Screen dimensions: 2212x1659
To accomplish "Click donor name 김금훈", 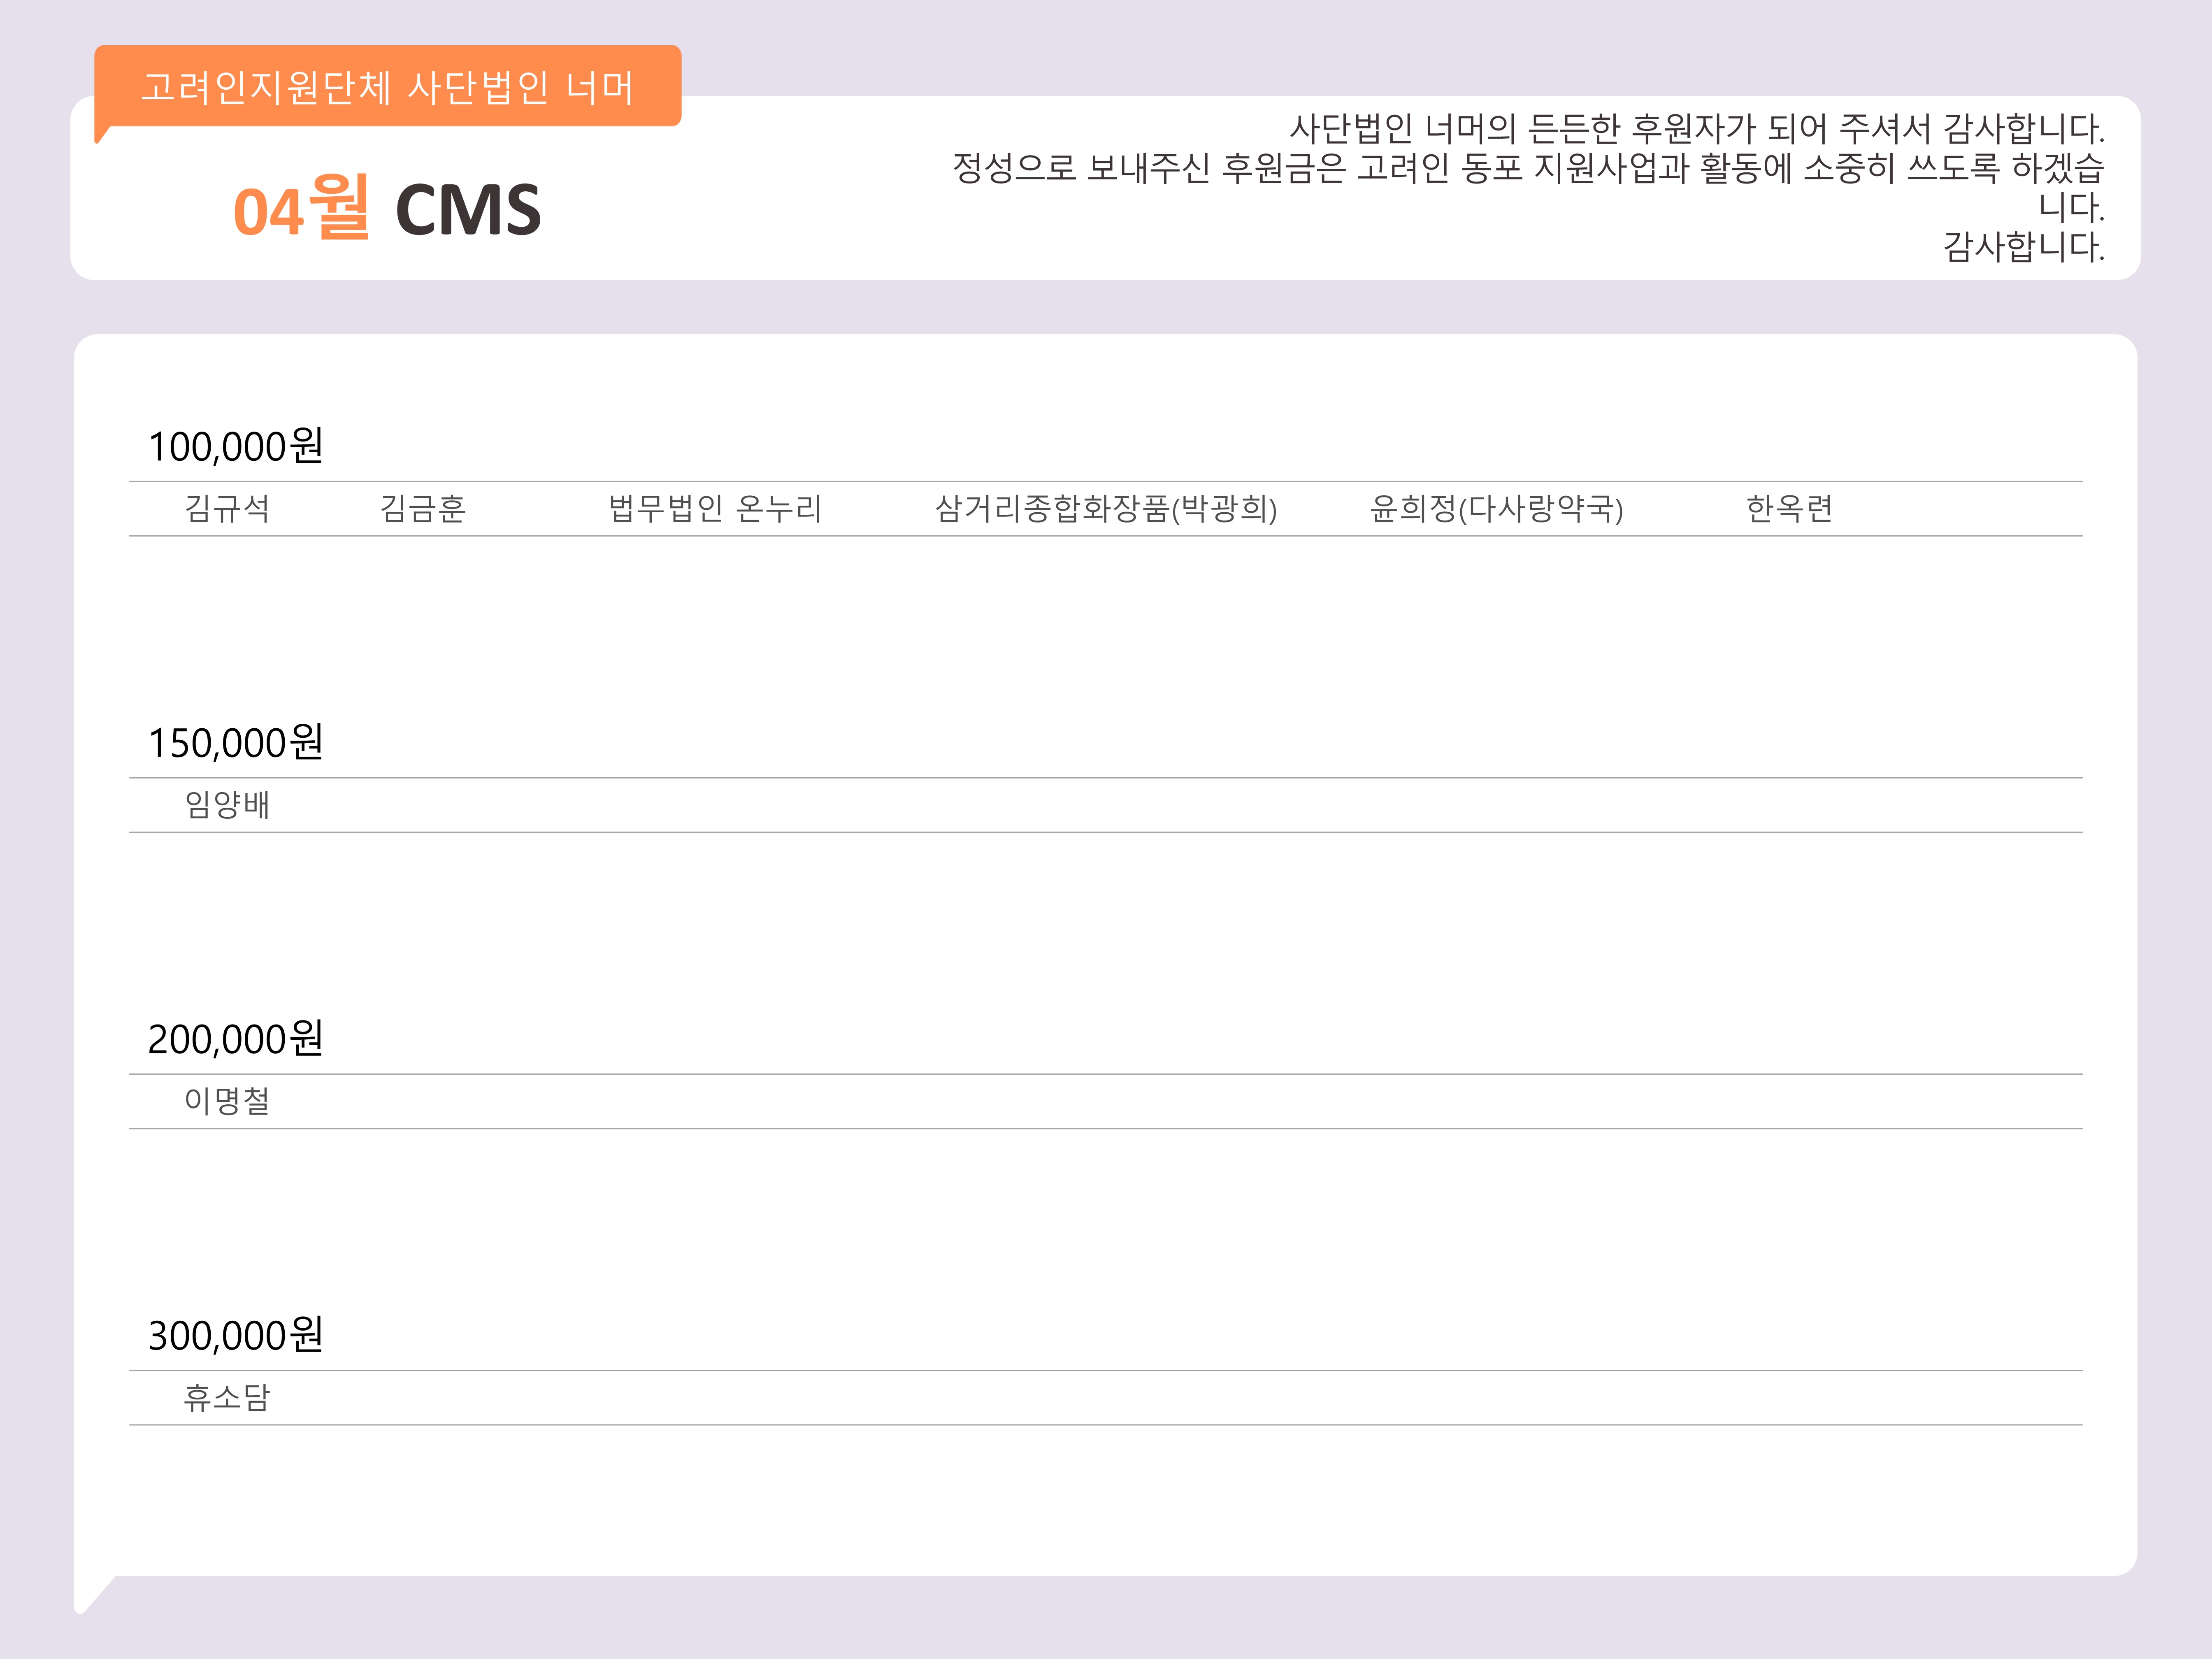I will pos(423,509).
